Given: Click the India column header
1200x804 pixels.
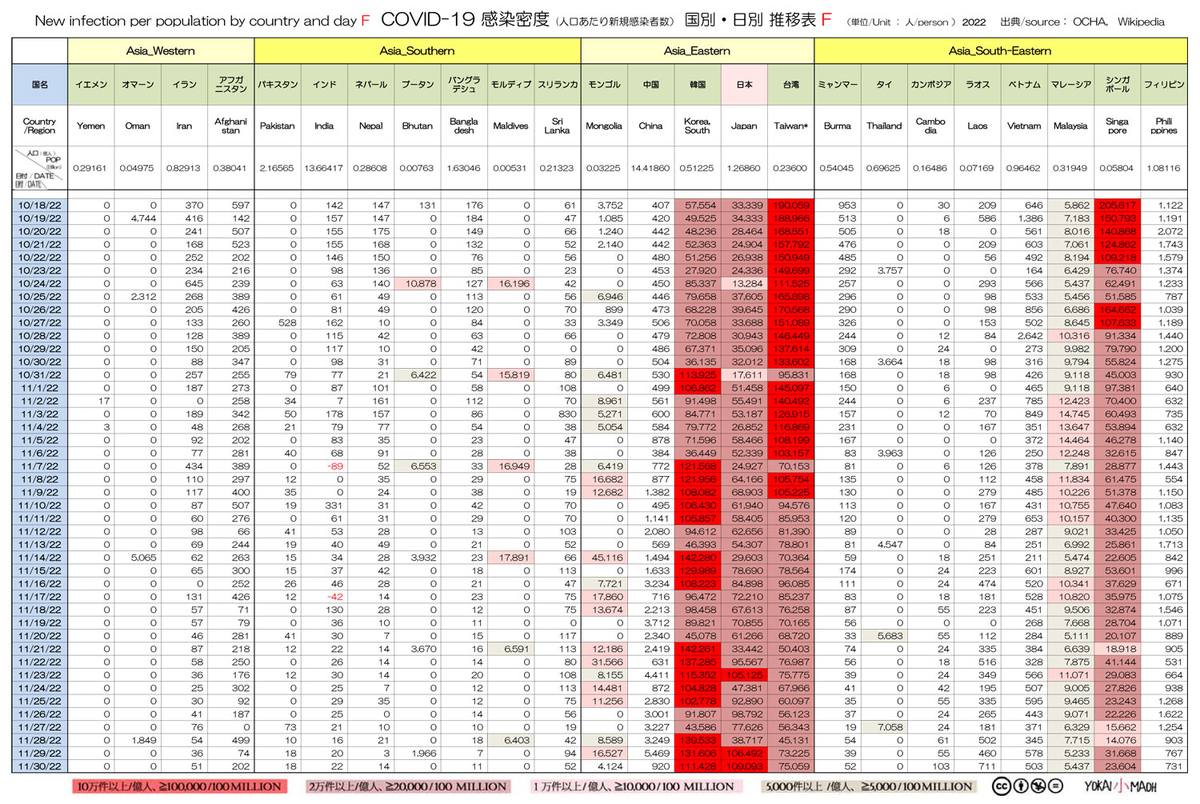Looking at the screenshot, I should (x=324, y=127).
